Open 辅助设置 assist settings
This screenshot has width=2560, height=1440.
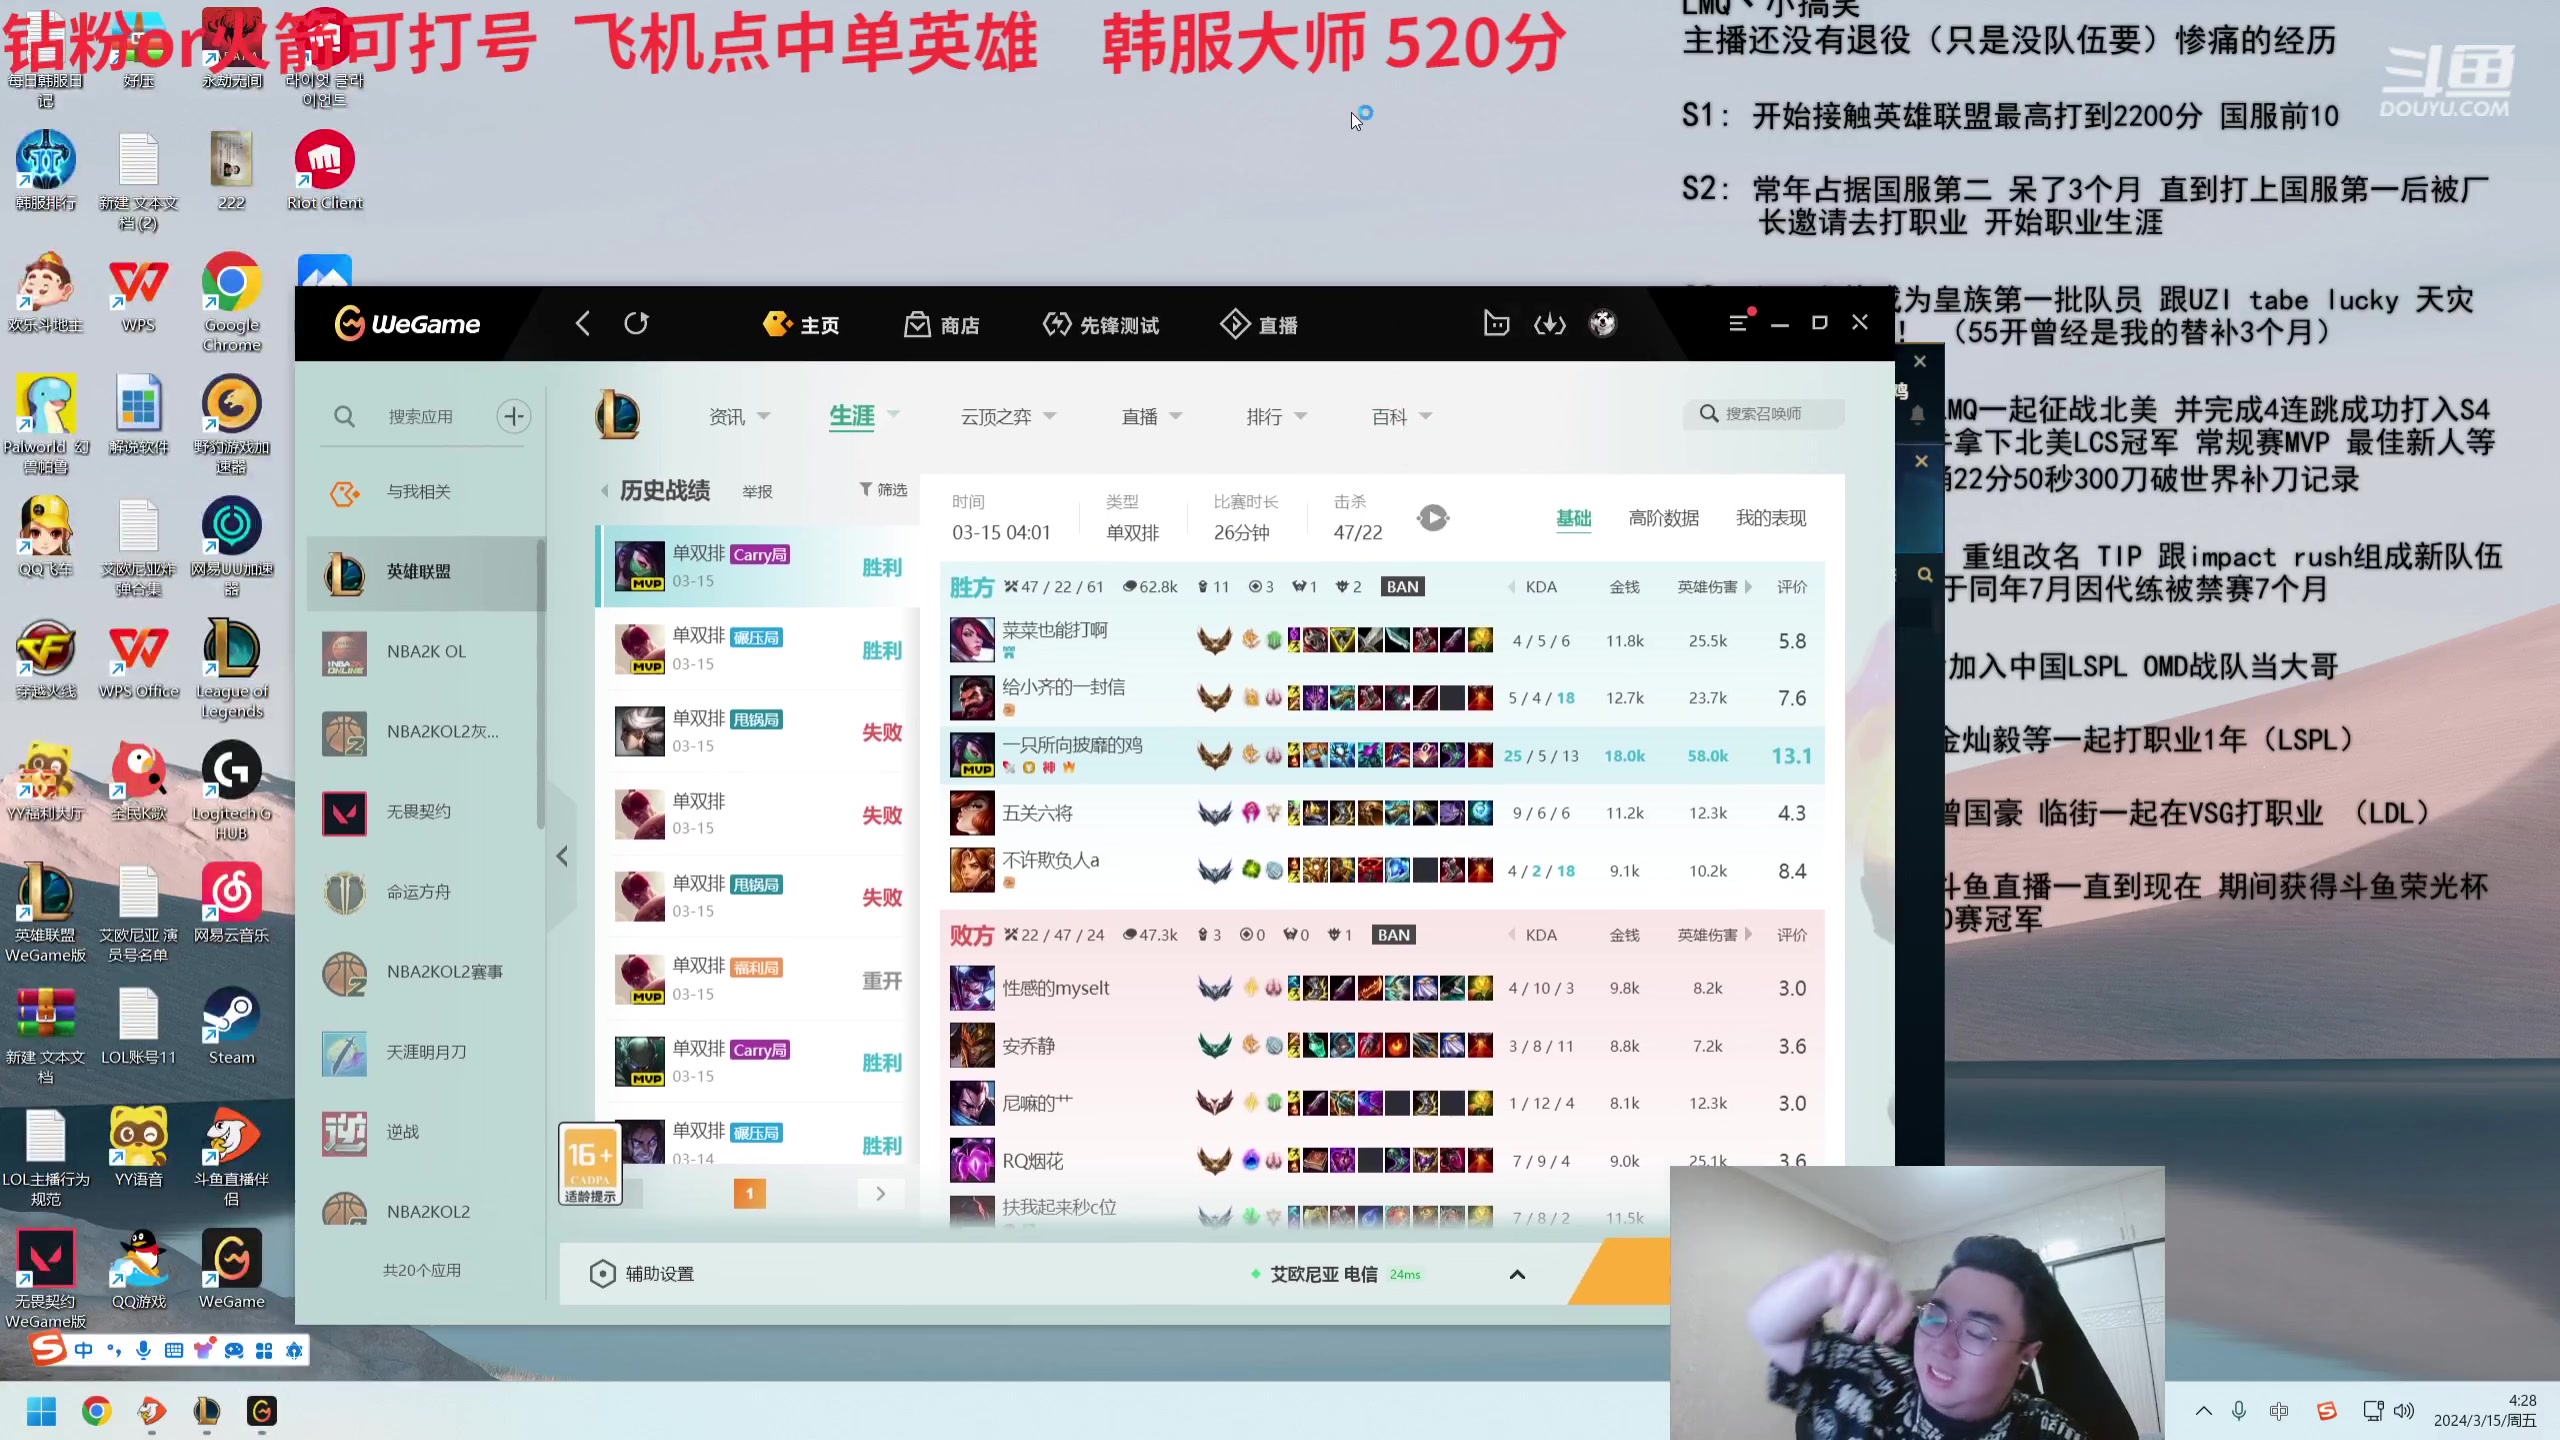tap(642, 1274)
